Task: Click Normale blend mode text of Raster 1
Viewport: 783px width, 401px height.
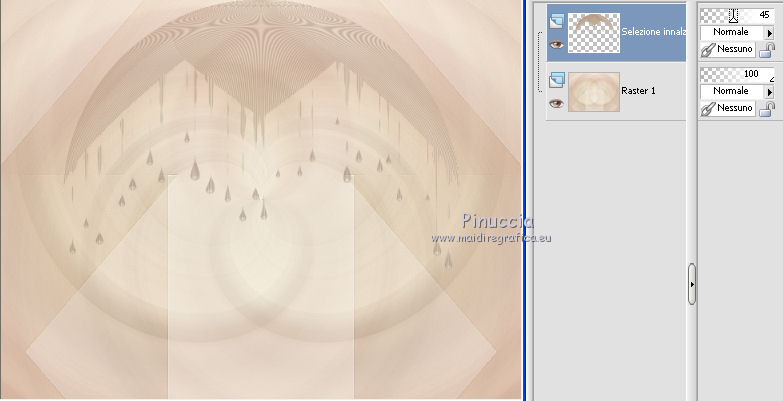Action: coord(731,91)
